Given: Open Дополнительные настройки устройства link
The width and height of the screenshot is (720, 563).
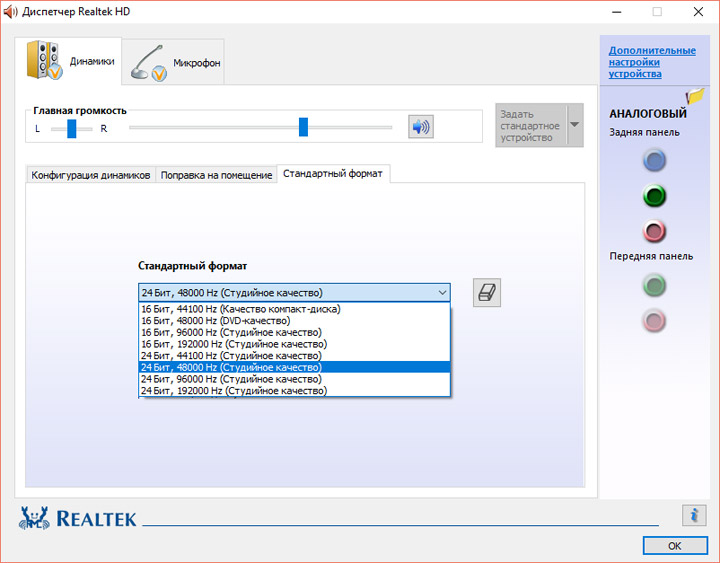Looking at the screenshot, I should click(652, 62).
